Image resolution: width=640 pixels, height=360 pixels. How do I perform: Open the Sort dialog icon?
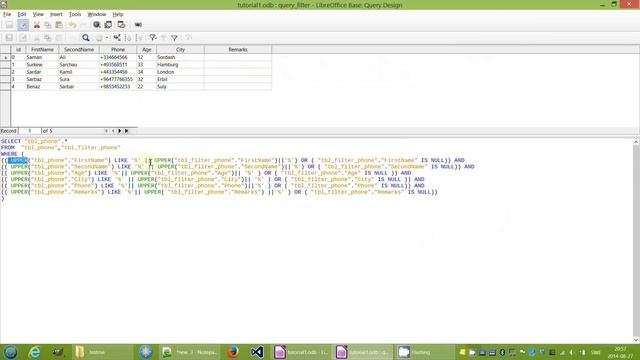(117, 38)
